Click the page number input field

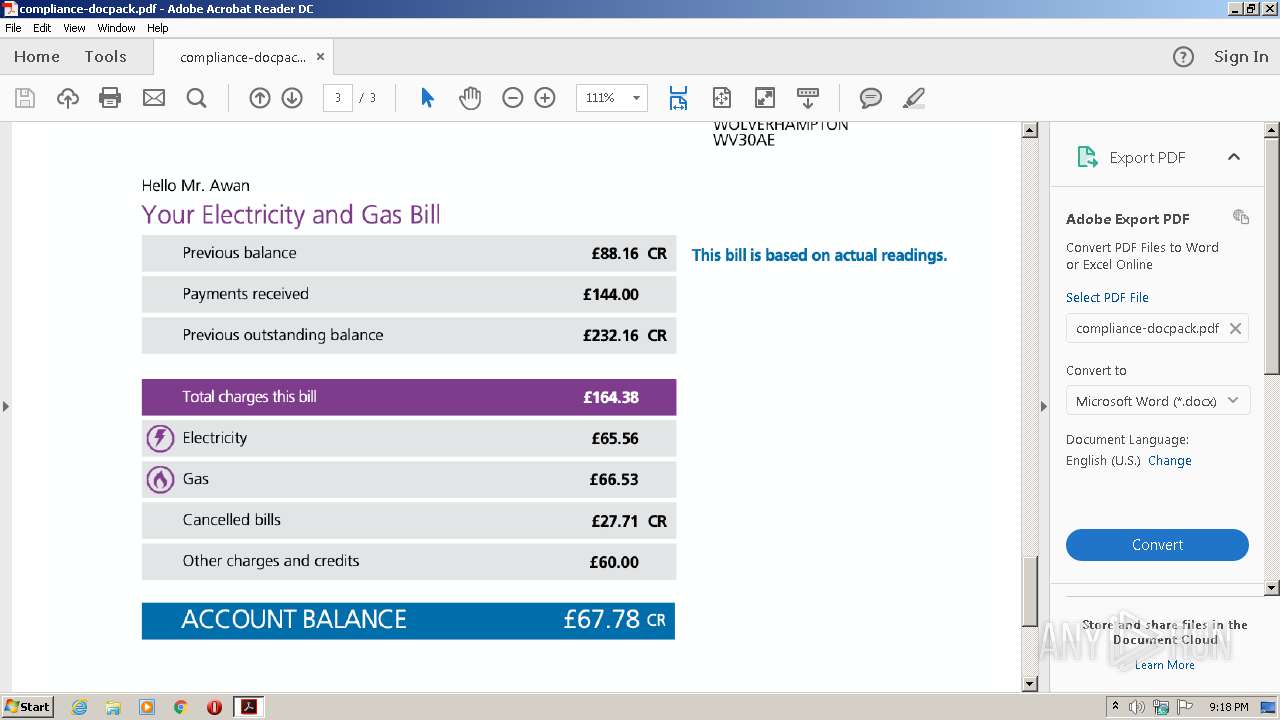337,98
